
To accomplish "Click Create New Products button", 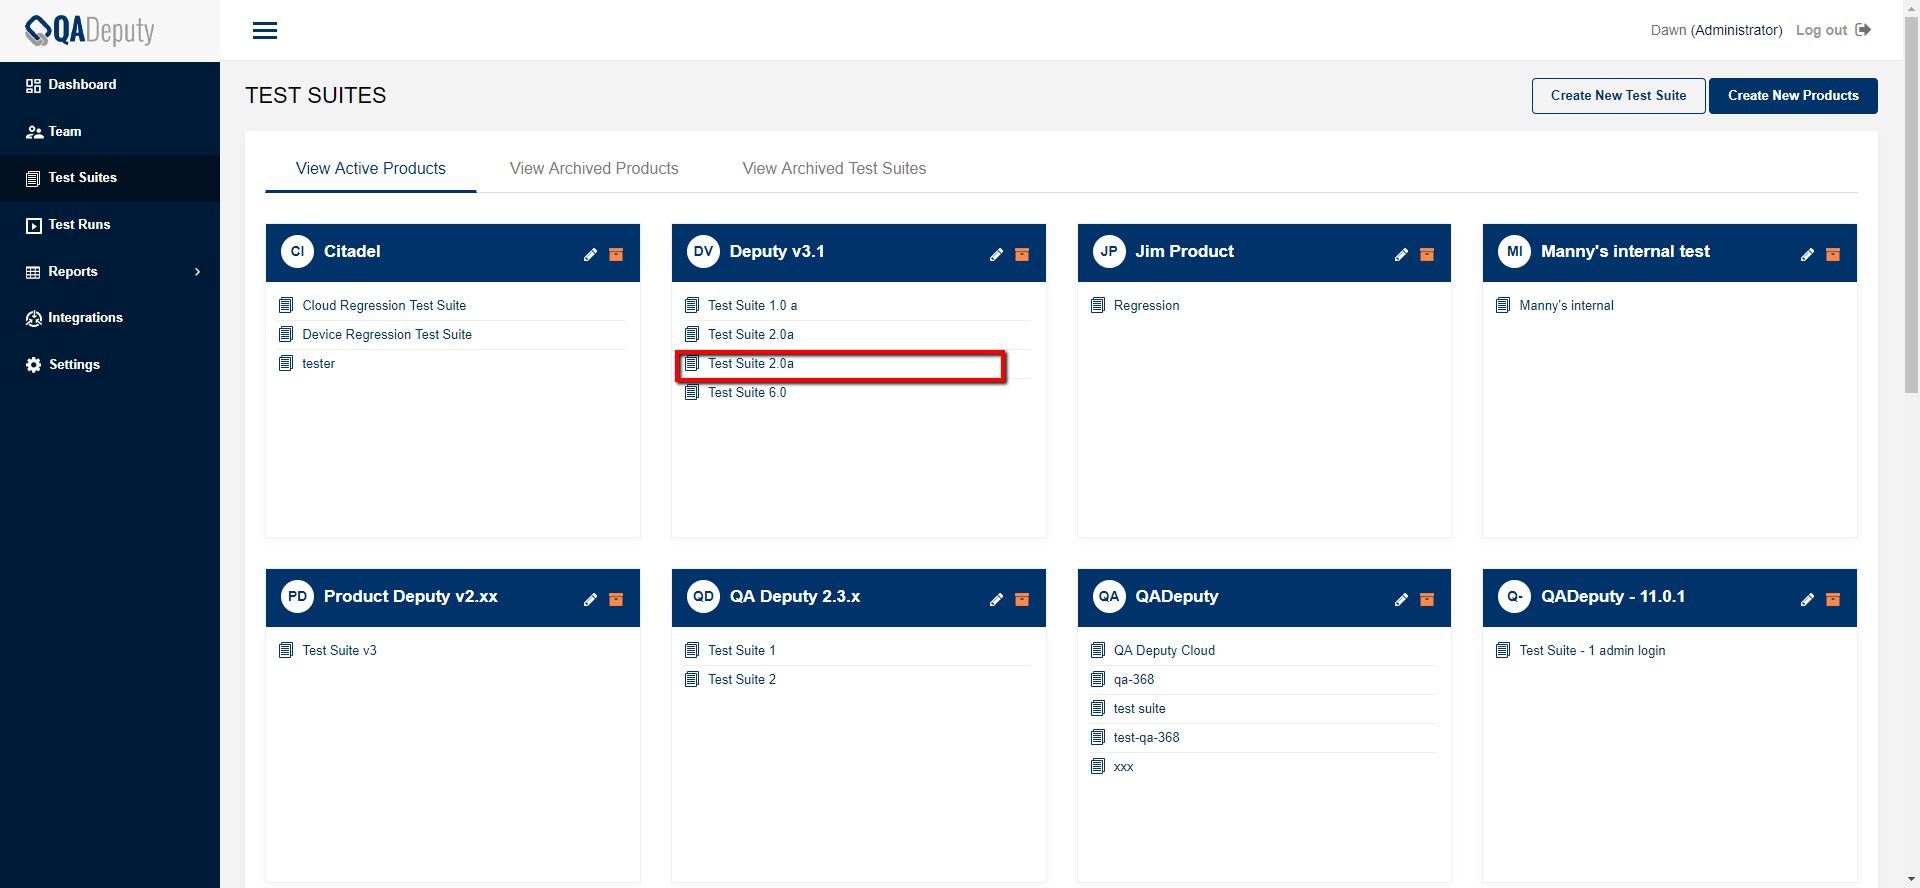I will [1793, 96].
